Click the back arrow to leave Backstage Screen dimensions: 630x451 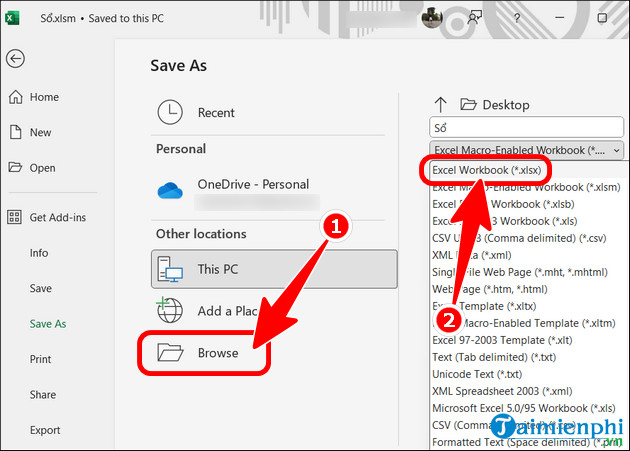tap(15, 59)
